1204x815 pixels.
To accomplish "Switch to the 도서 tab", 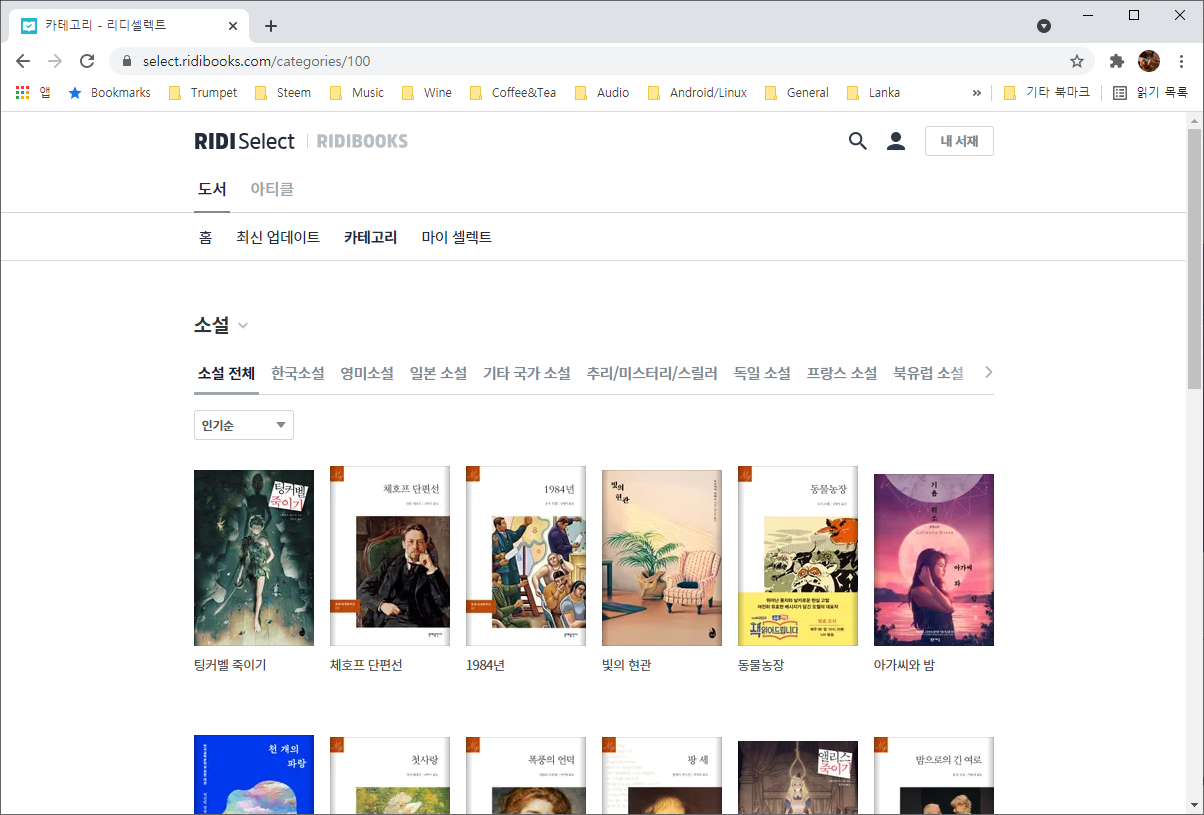I will tap(212, 189).
